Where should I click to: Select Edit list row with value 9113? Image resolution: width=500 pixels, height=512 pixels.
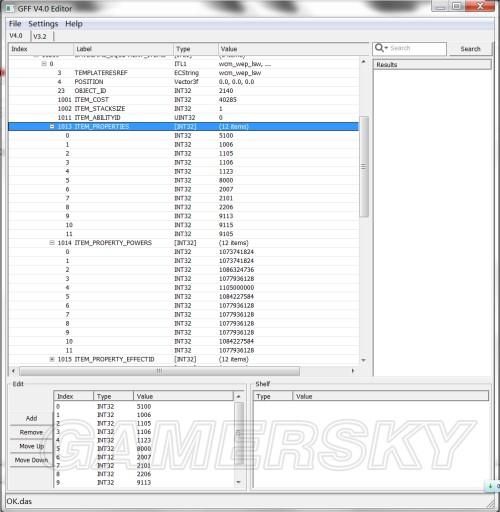coord(143,483)
